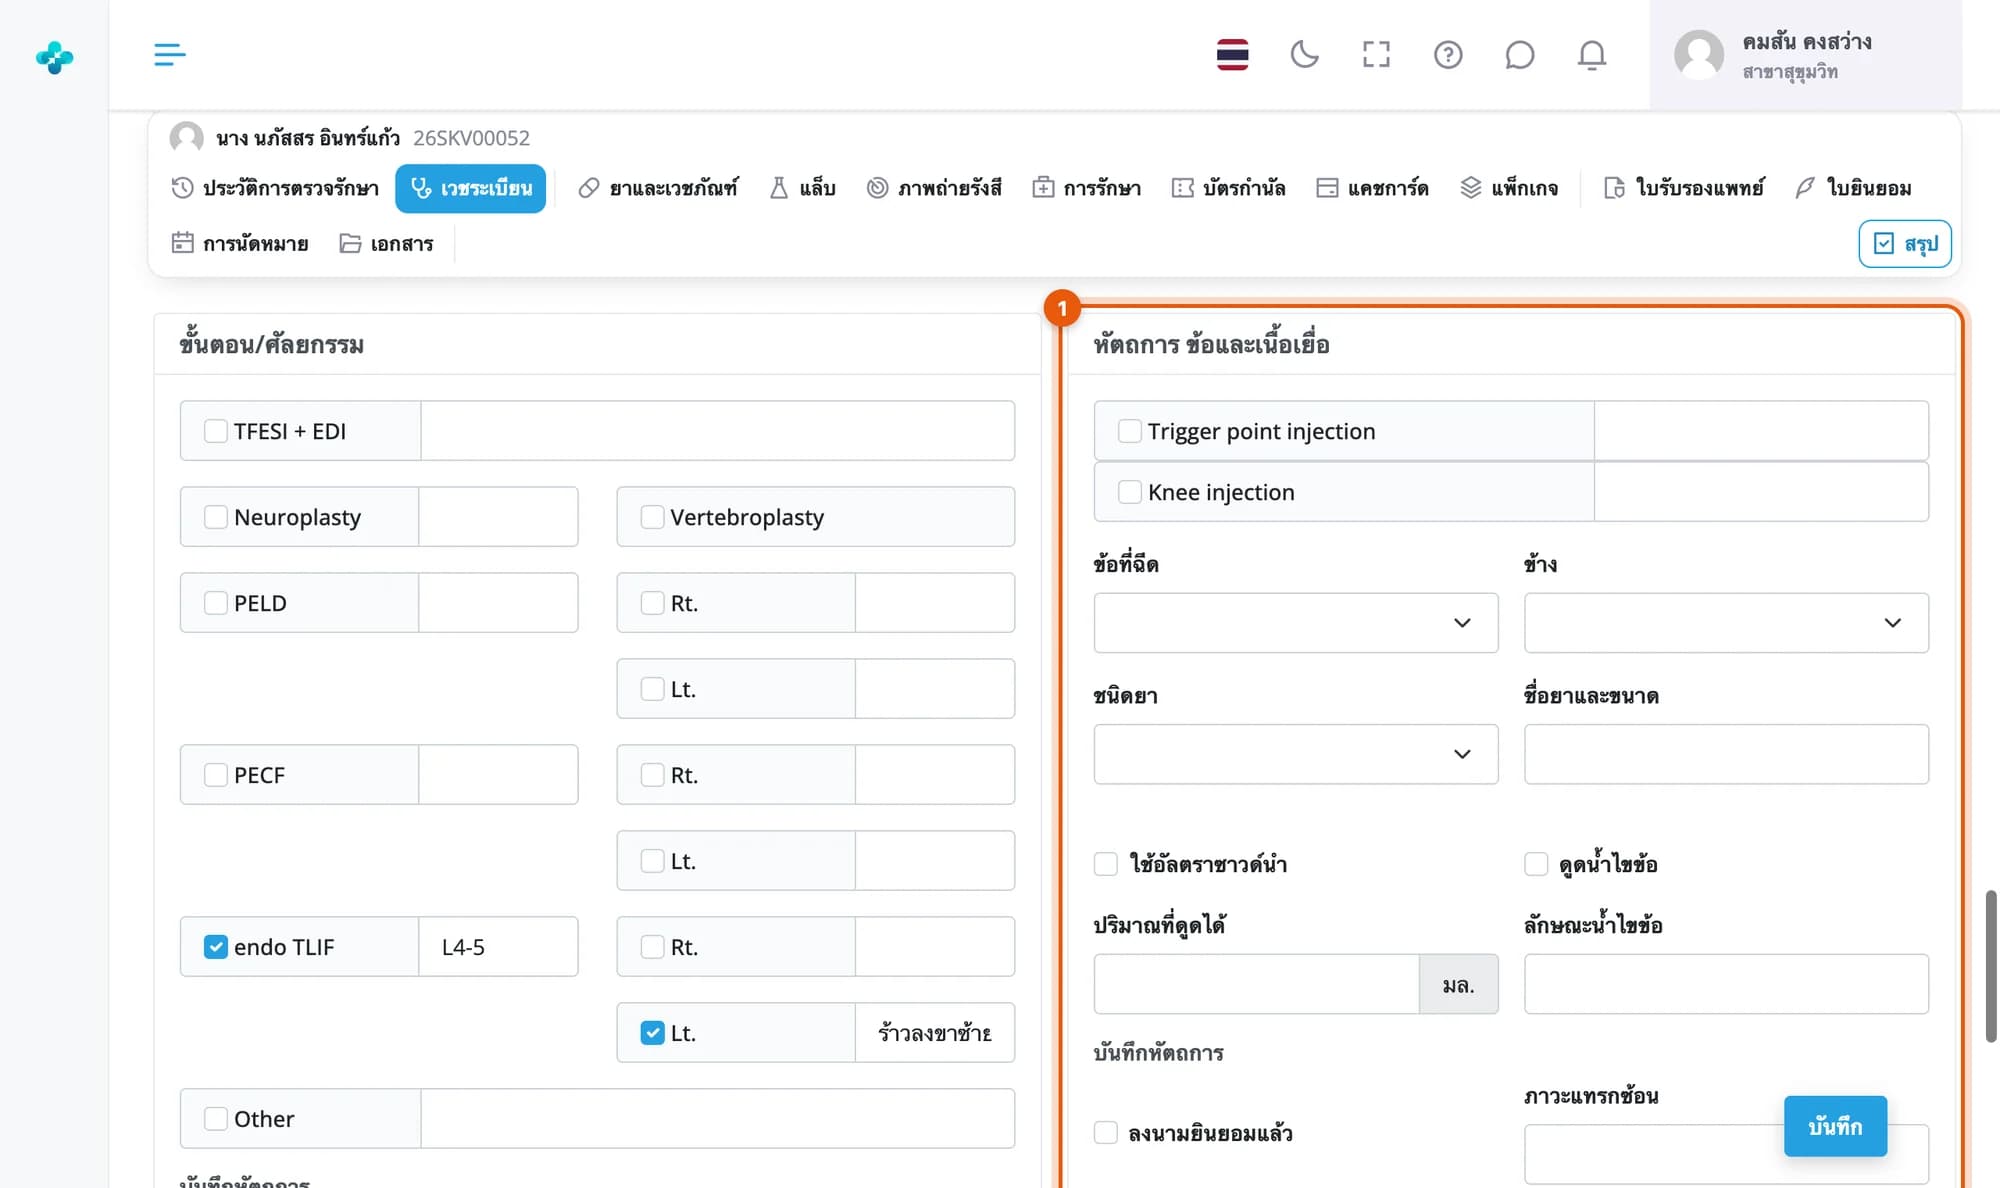Screen dimensions: 2000x1188
Task: Open ประวัติการตรวจรักษา history tab
Action: [275, 188]
